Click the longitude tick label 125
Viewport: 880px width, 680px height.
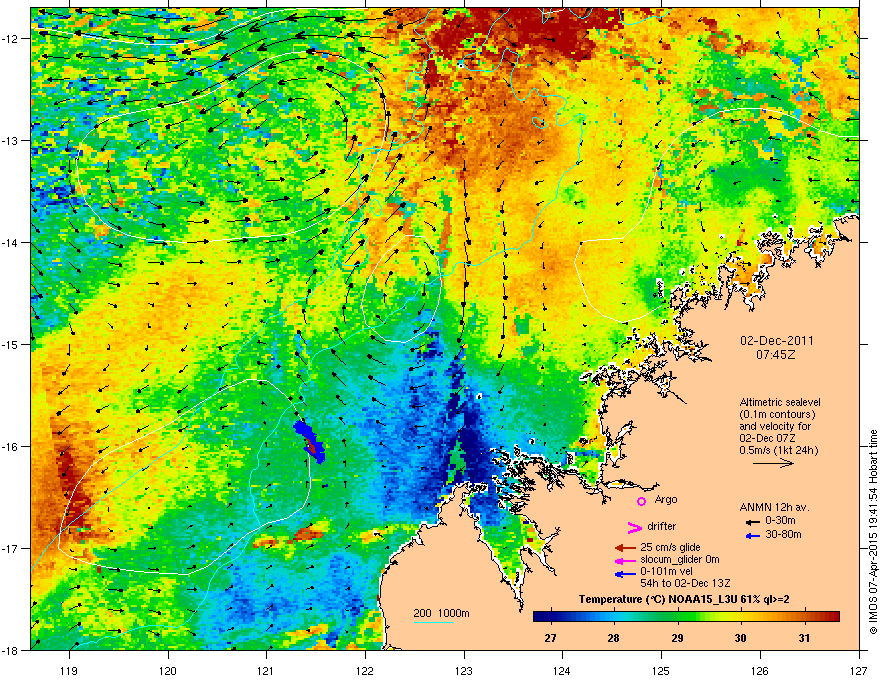tap(661, 670)
